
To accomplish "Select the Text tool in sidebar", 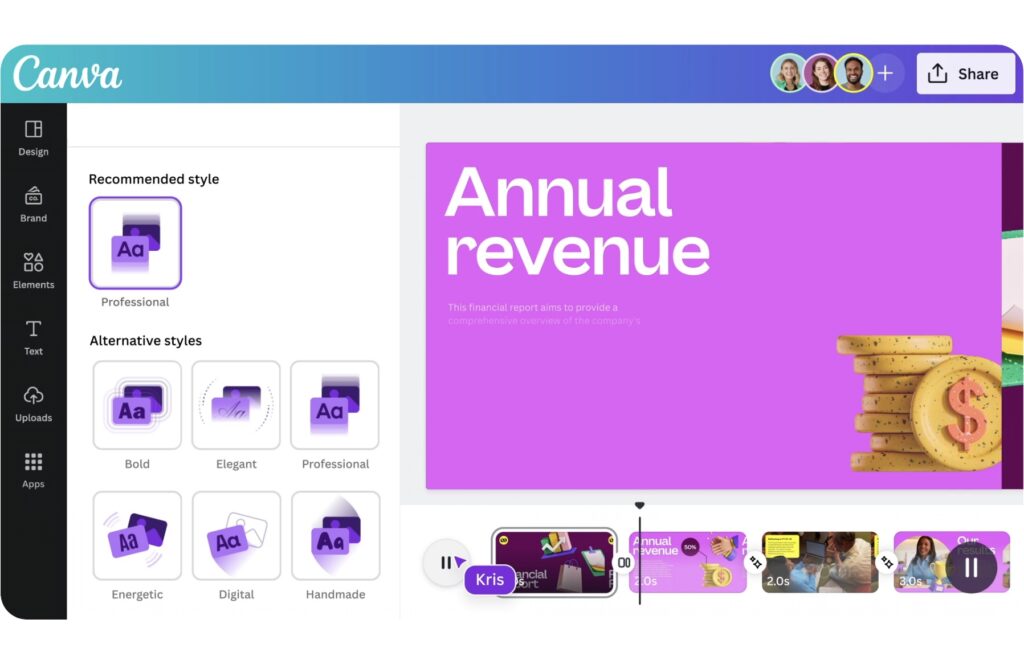I will 33,338.
